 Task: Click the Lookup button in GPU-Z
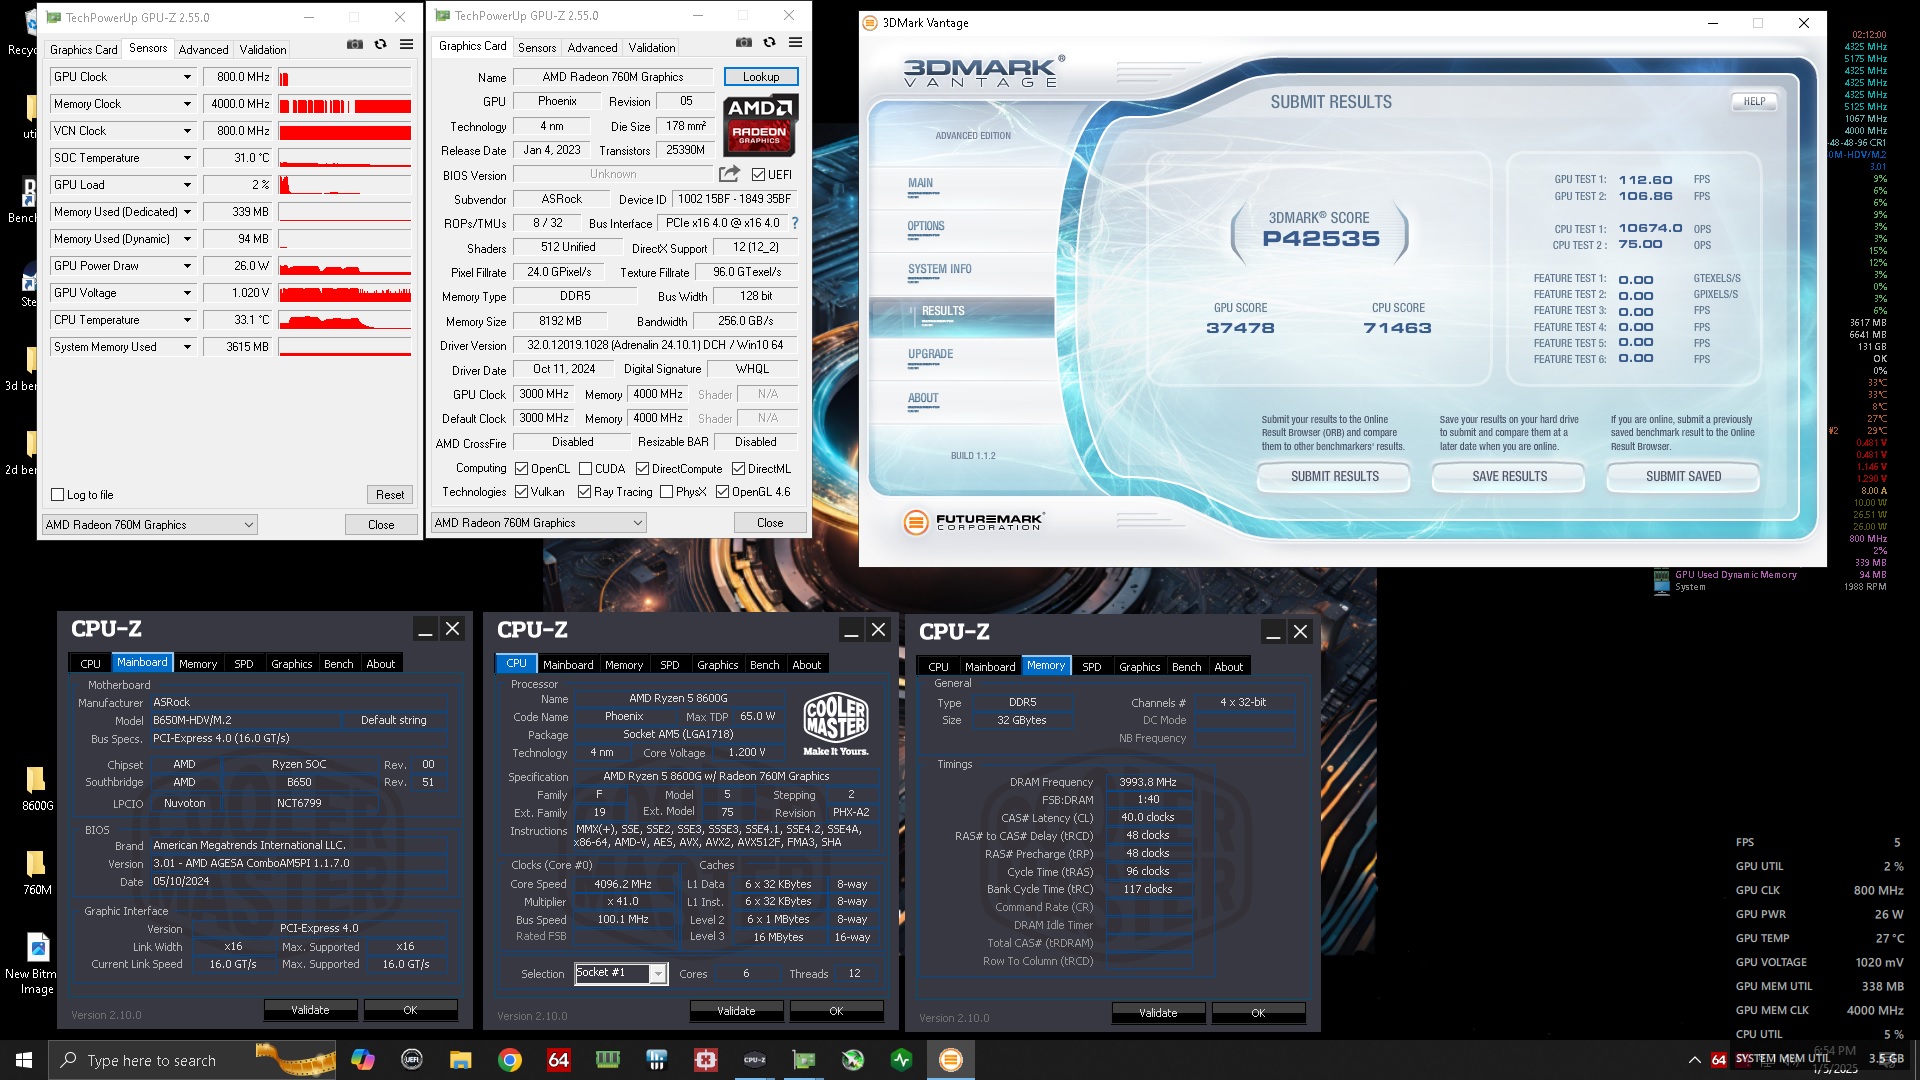pos(761,77)
